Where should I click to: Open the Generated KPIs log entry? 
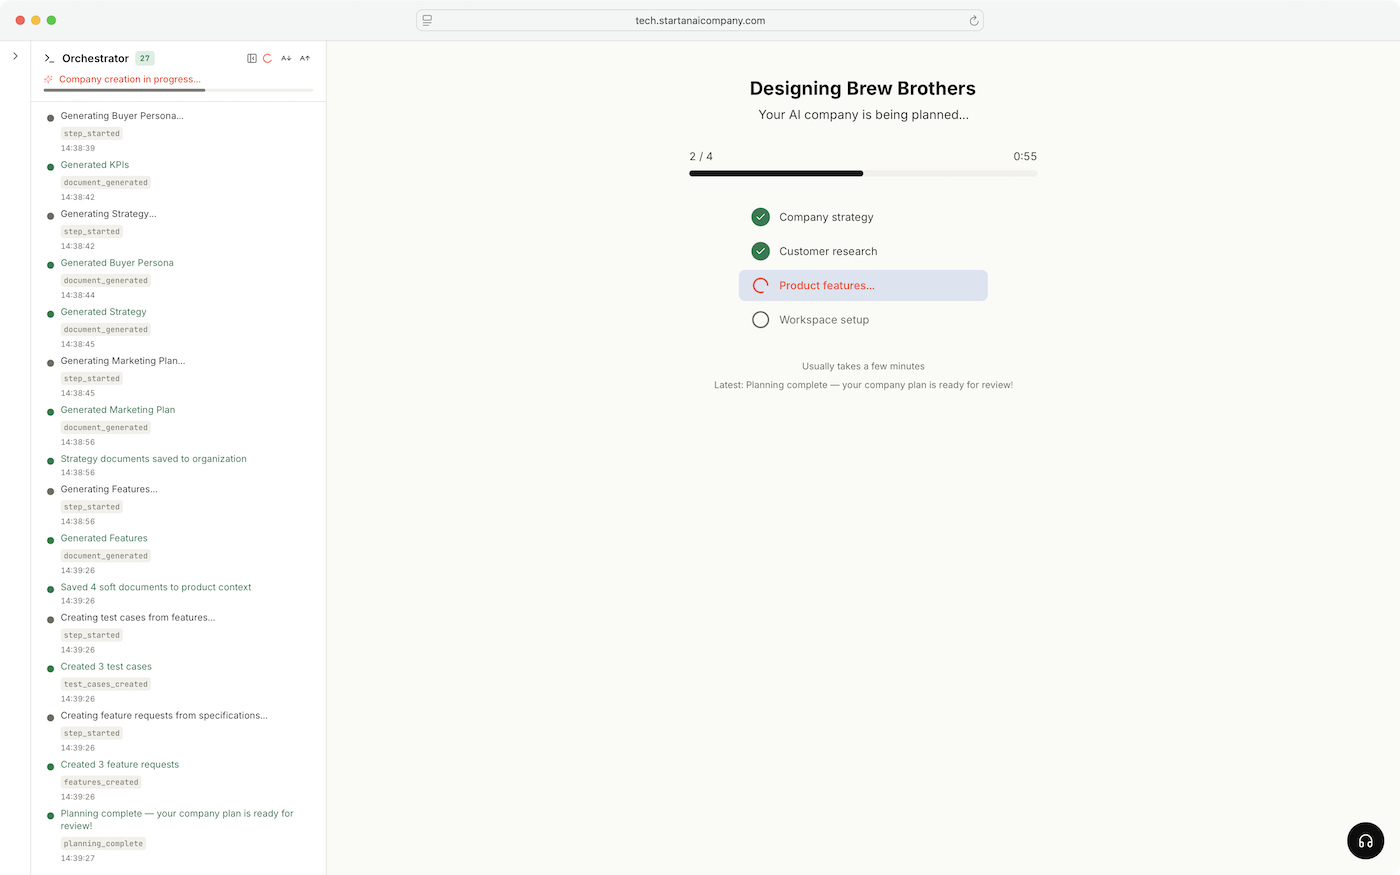coord(95,165)
